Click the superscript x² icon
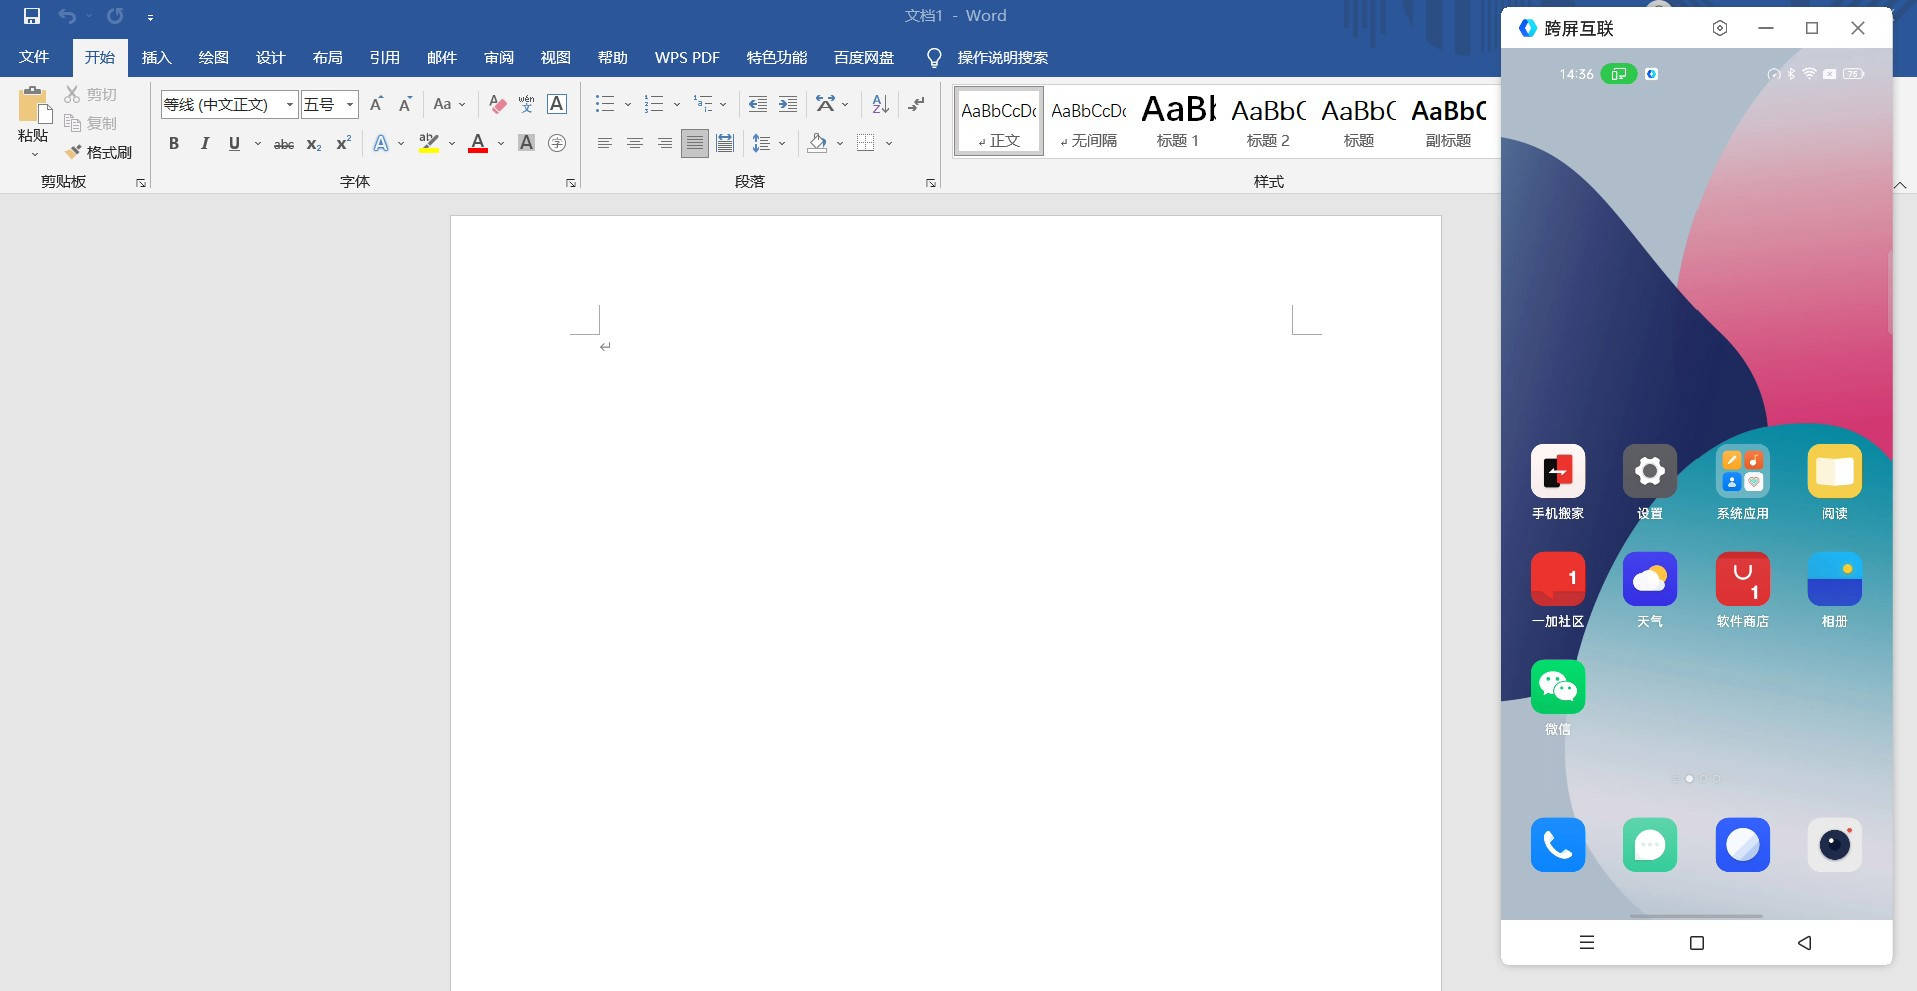This screenshot has width=1917, height=991. 343,144
